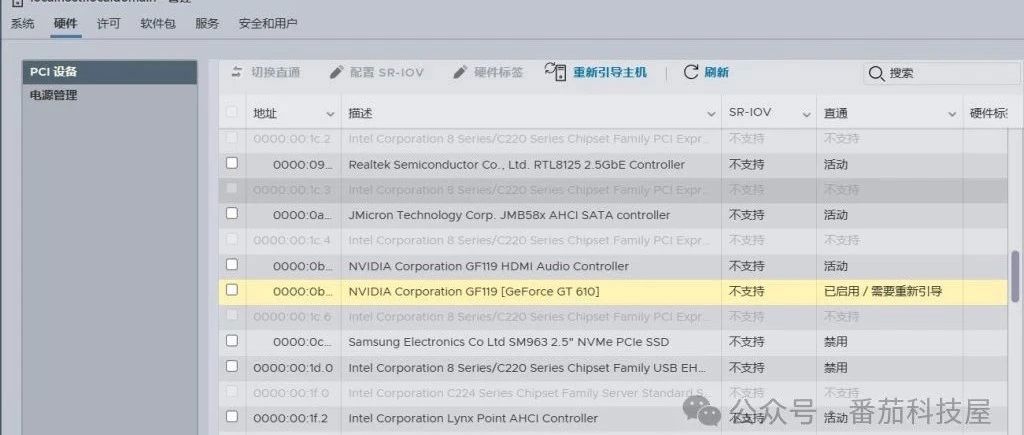This screenshot has height=435, width=1024.
Task: Open the Passthrough (直通) column dropdown arrow
Action: coord(952,114)
